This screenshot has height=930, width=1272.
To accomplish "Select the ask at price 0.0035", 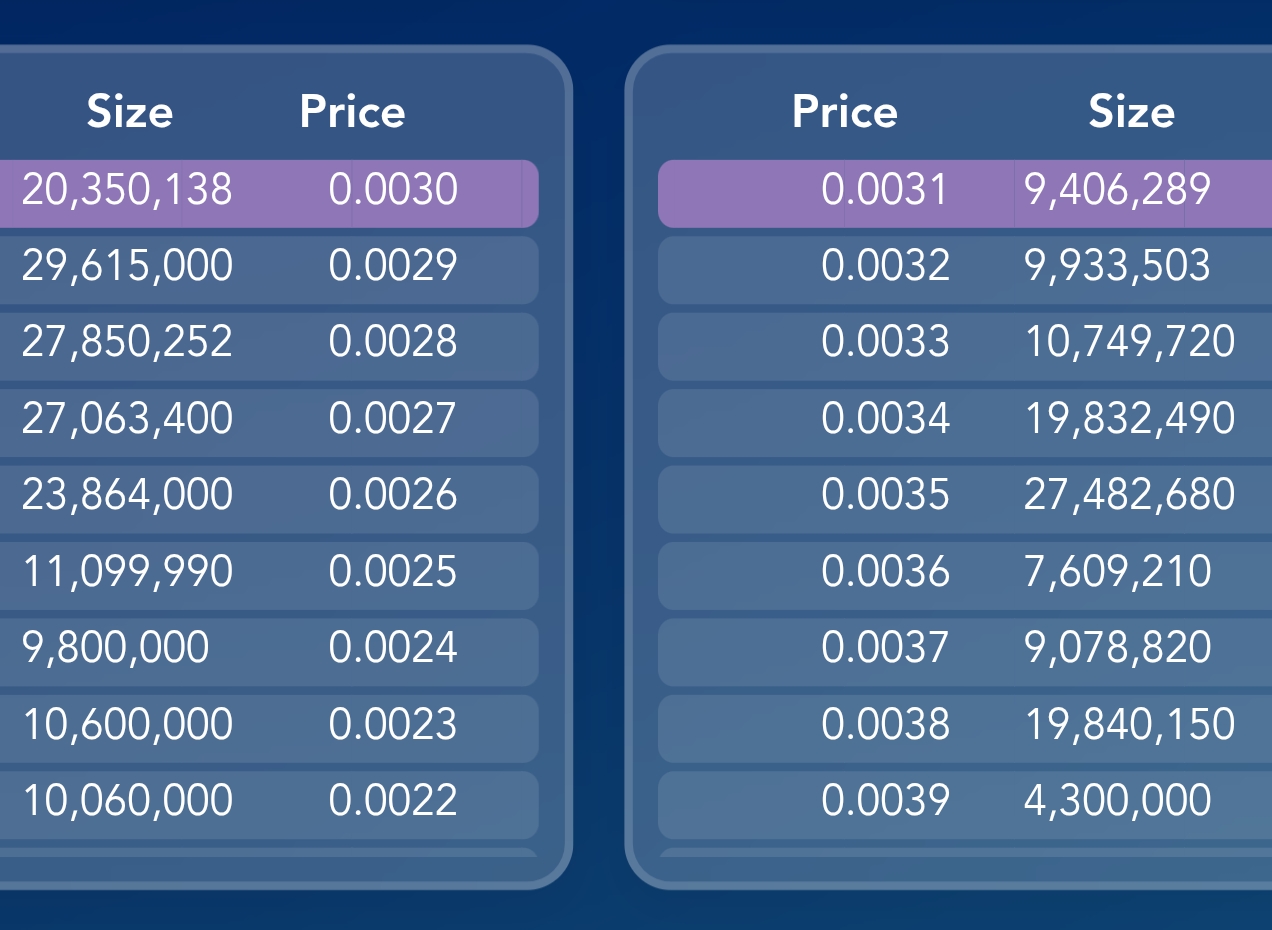I will [965, 499].
